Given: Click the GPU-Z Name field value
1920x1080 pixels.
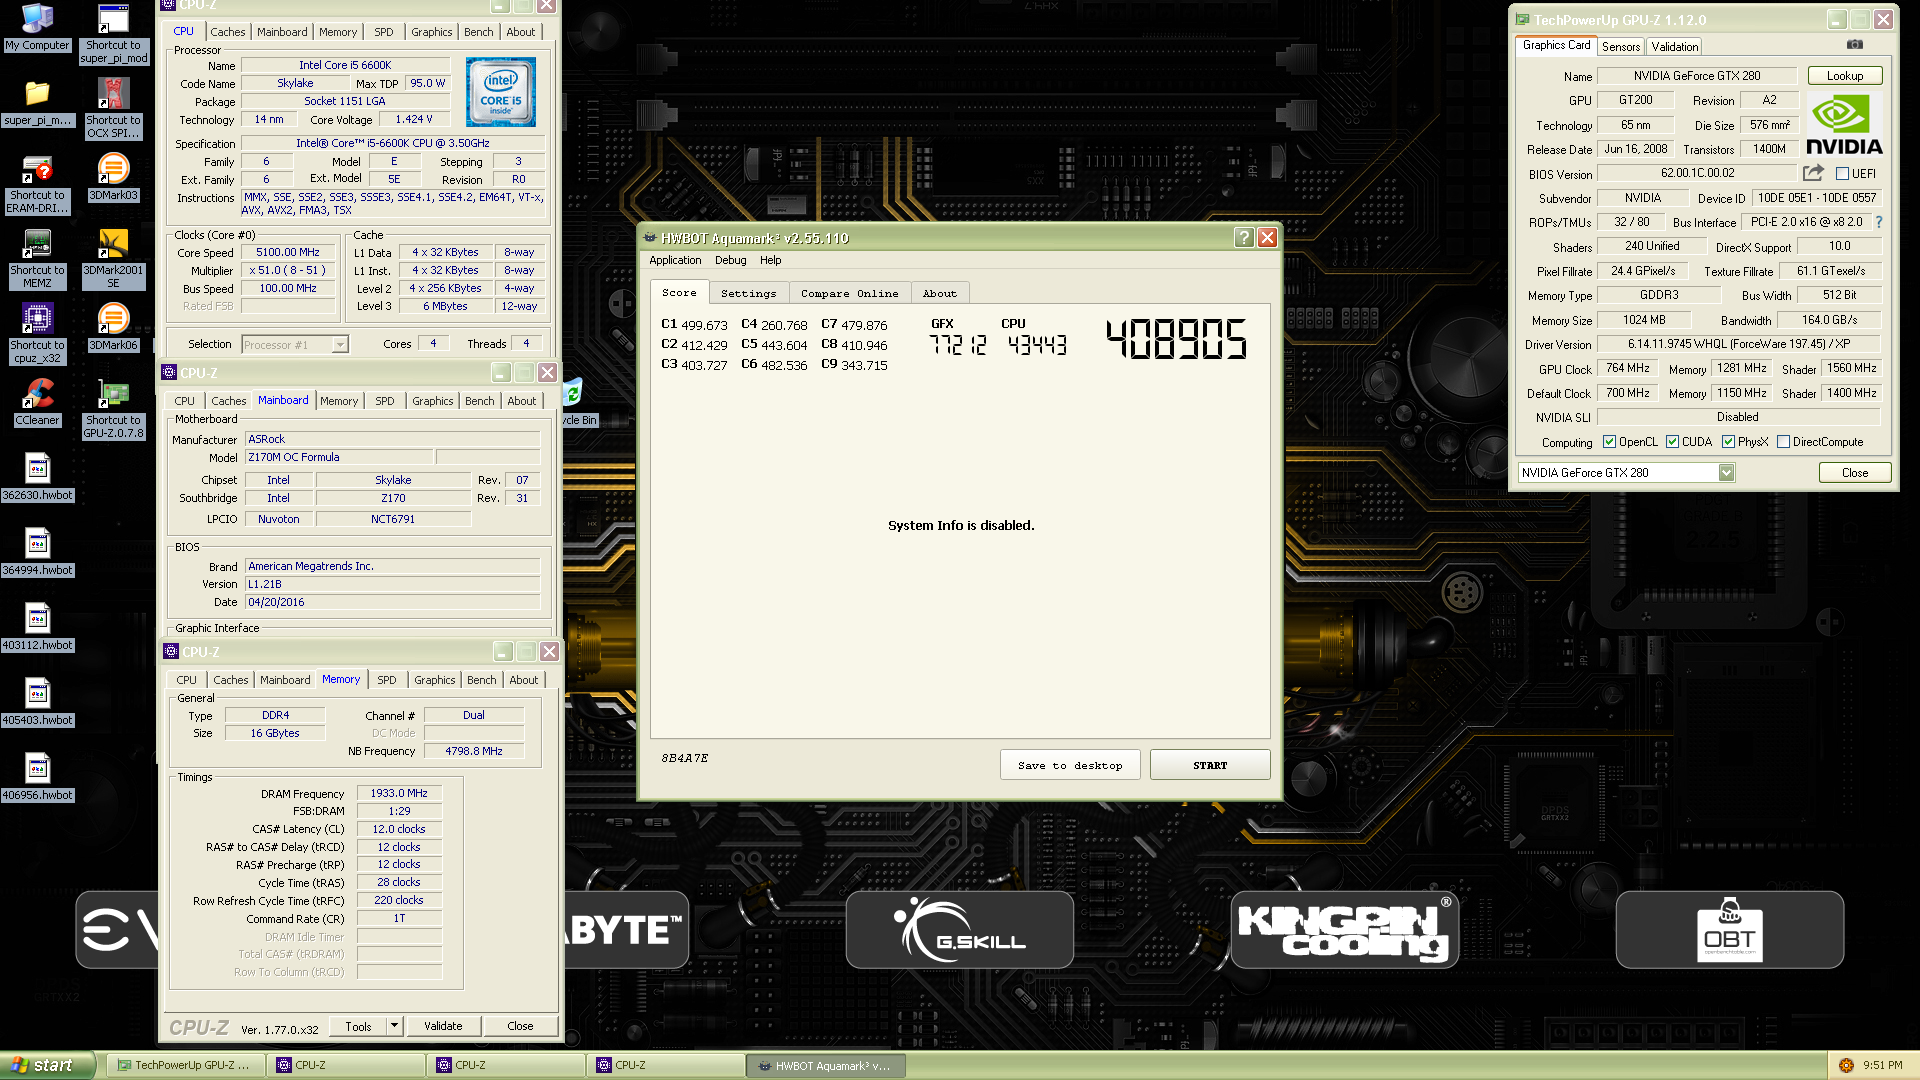Looking at the screenshot, I should (1697, 76).
